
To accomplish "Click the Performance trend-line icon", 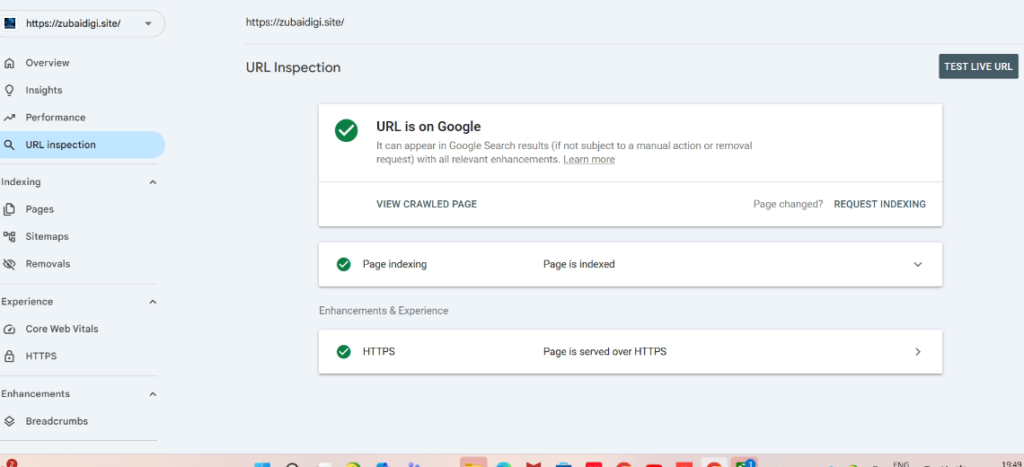I will point(9,118).
